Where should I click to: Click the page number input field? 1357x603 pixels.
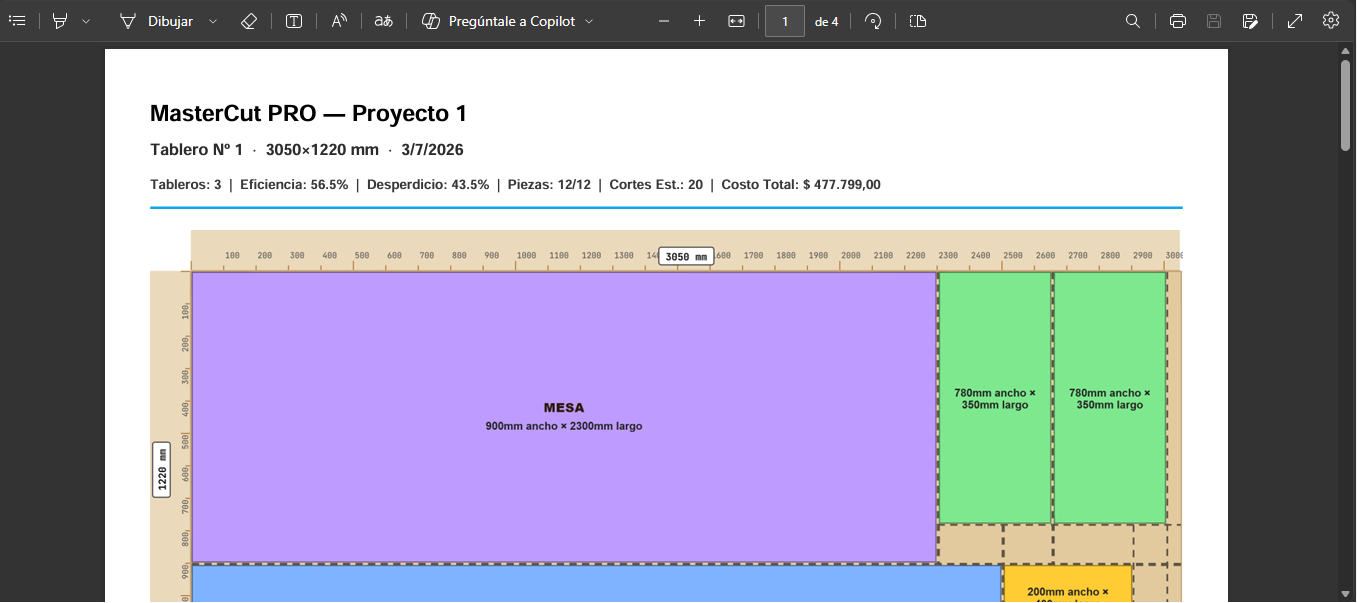pyautogui.click(x=785, y=21)
